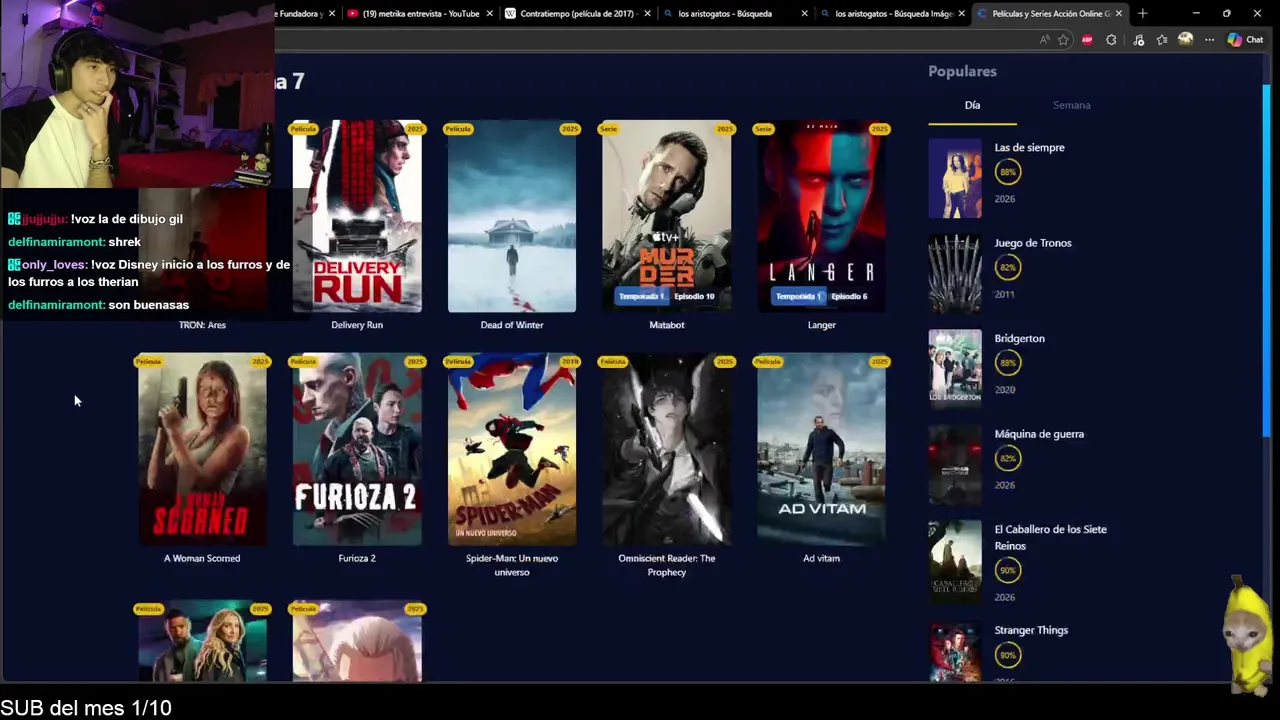The image size is (1280, 720).
Task: Open a new browser tab
Action: (1143, 13)
